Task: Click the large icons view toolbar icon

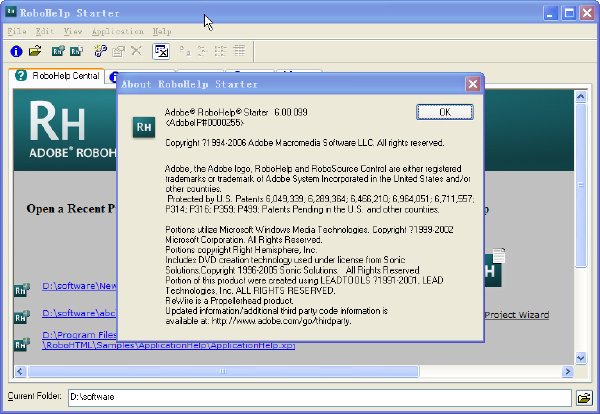Action: [x=185, y=51]
